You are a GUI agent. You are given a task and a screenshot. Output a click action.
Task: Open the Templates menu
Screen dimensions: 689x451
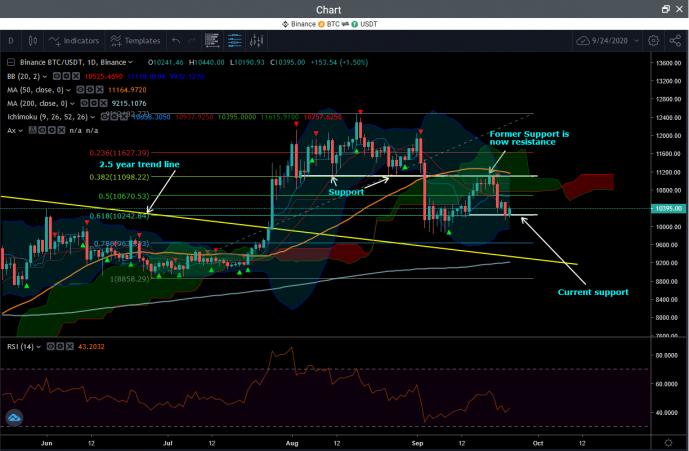pos(135,41)
